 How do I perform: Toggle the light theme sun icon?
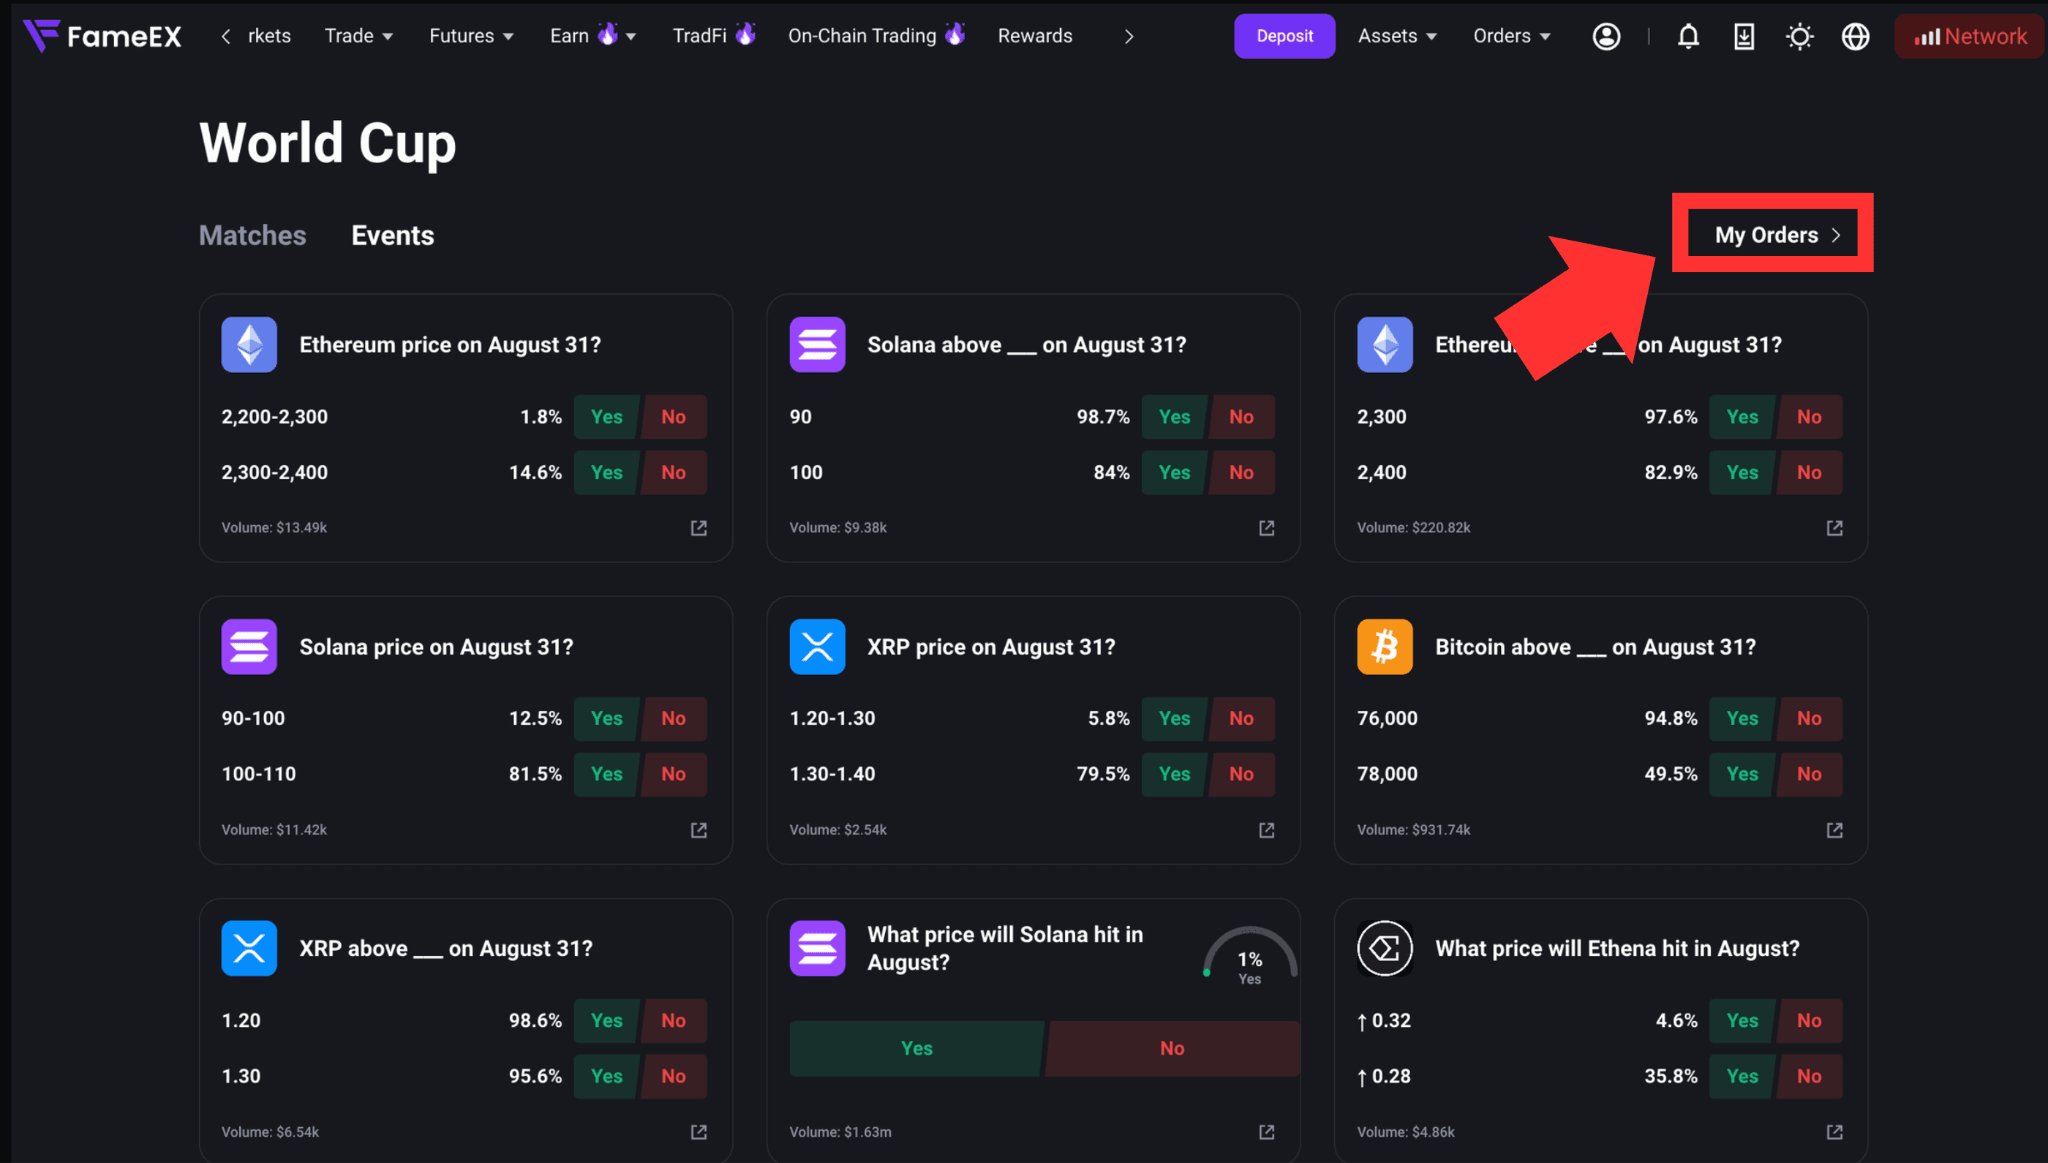click(1800, 36)
